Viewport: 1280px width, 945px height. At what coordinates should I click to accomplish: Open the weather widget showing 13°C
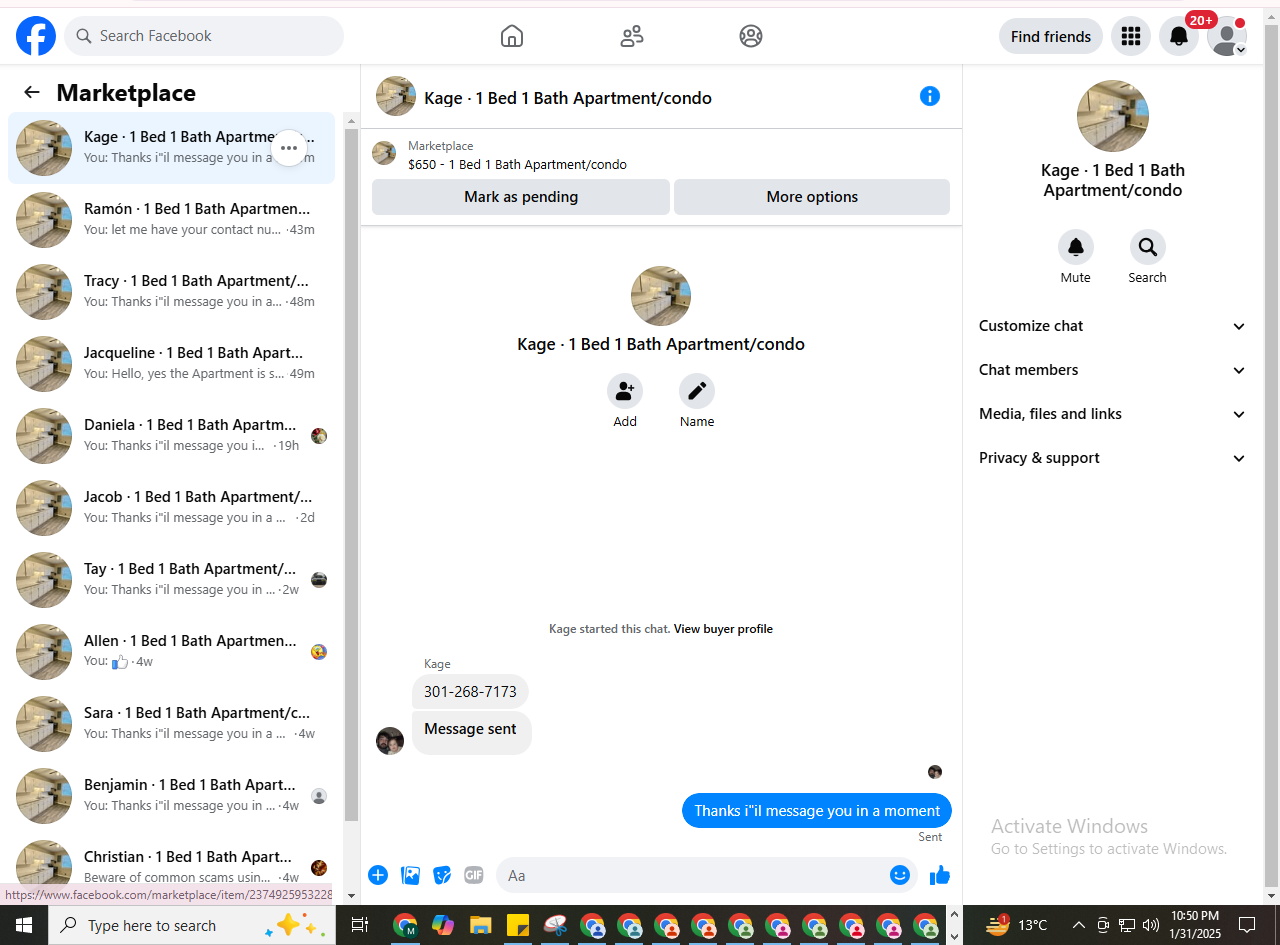point(1017,925)
